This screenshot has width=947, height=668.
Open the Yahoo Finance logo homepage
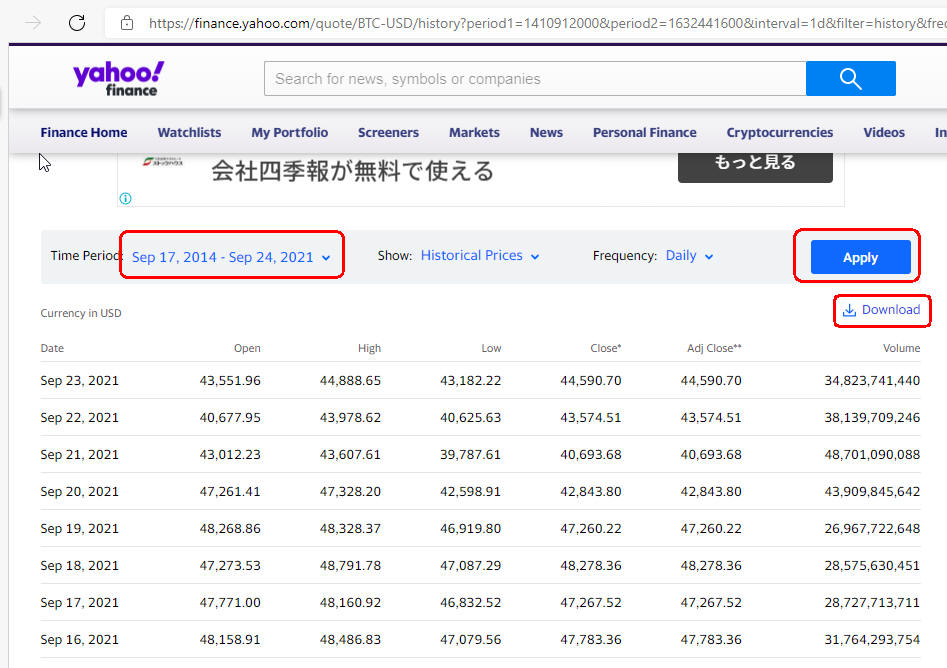point(118,79)
